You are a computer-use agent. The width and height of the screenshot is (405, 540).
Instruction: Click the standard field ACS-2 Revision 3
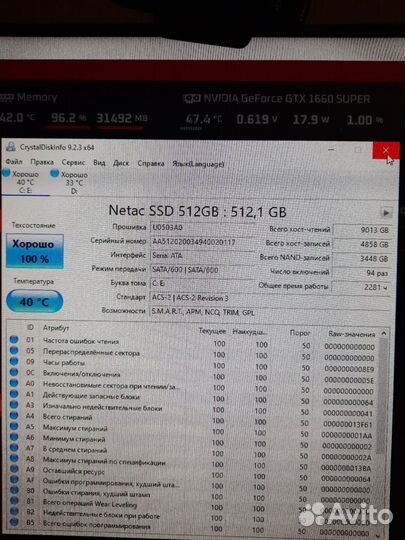(269, 298)
